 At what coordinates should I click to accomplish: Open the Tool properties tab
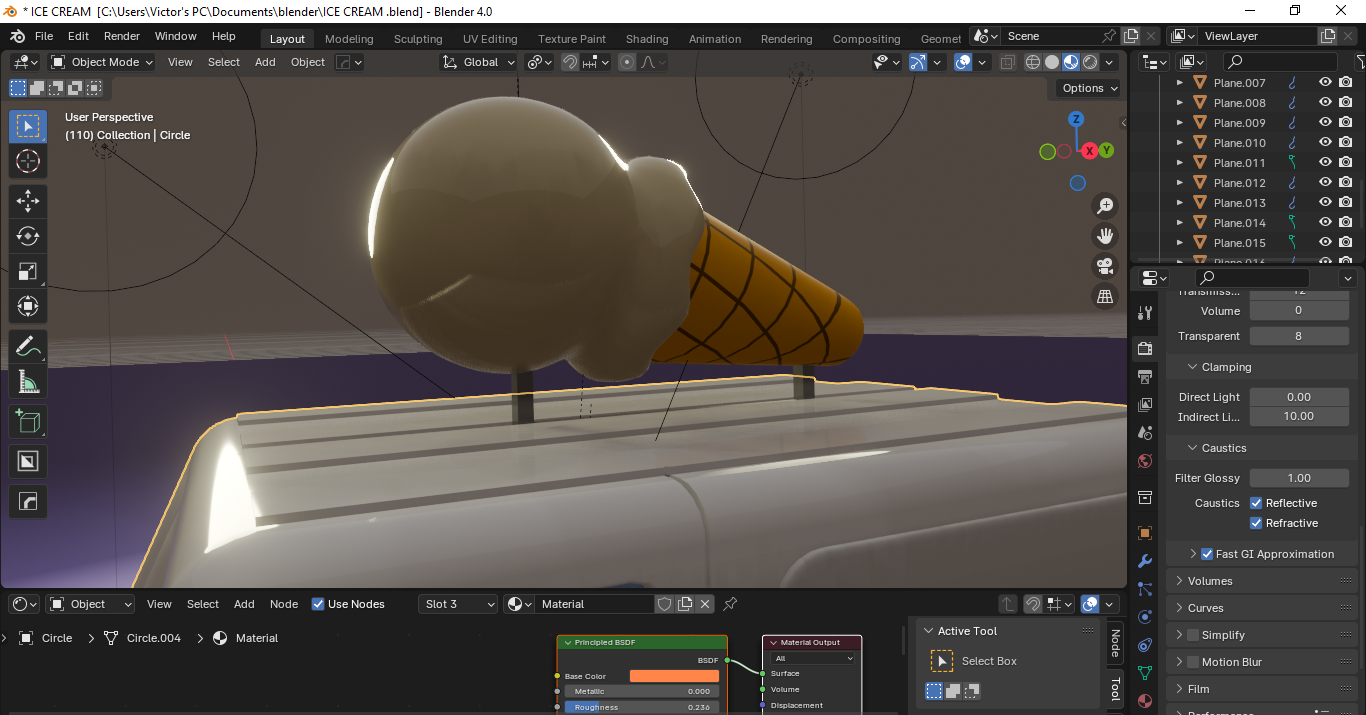[x=1146, y=313]
